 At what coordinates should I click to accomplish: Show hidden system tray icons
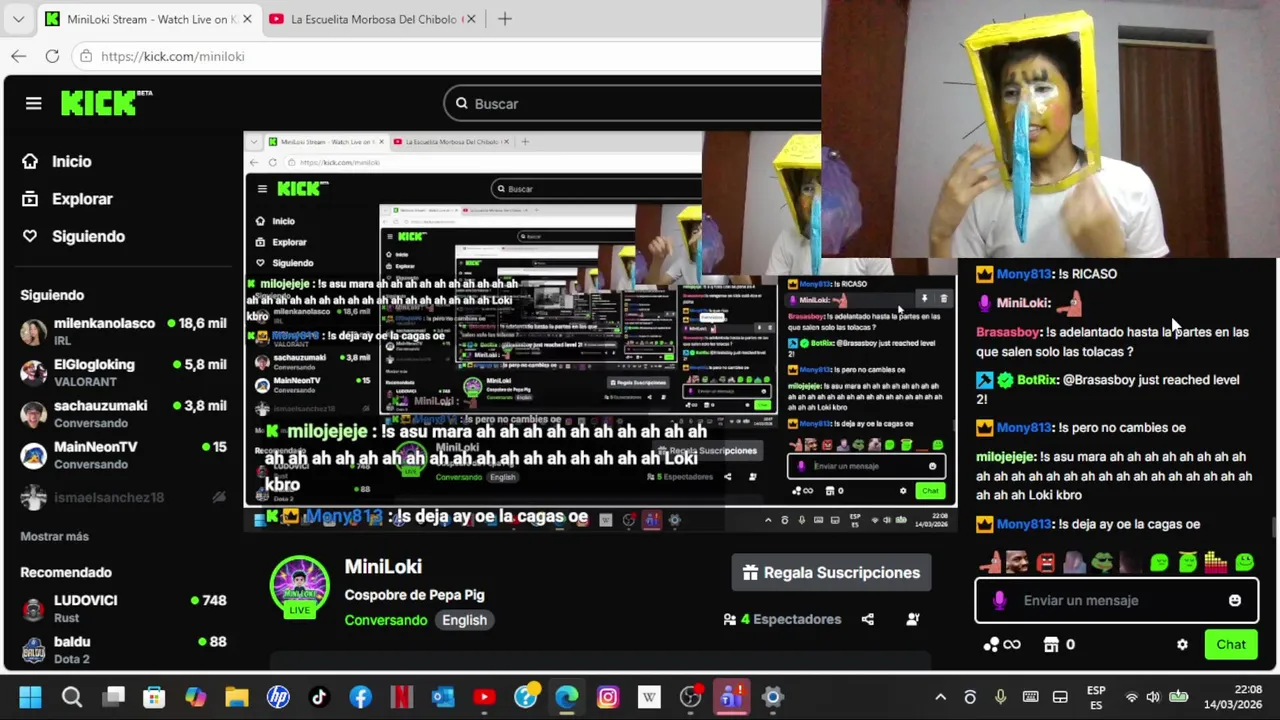940,697
